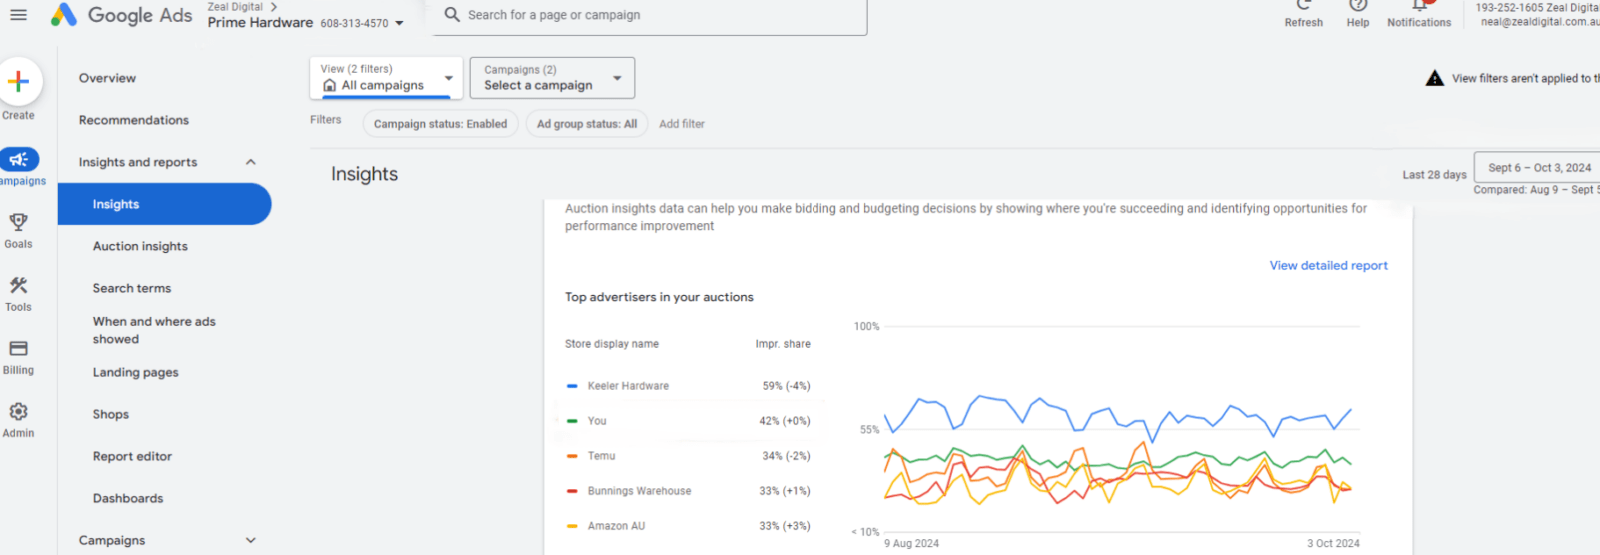Screen dimensions: 1600x555
Task: Open Auction insights
Action: (140, 246)
